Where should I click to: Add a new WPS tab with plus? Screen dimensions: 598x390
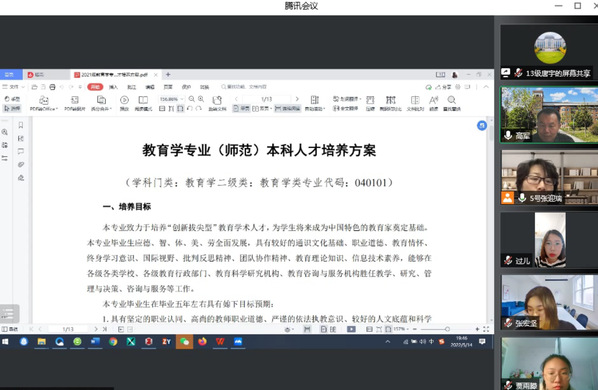coord(168,75)
